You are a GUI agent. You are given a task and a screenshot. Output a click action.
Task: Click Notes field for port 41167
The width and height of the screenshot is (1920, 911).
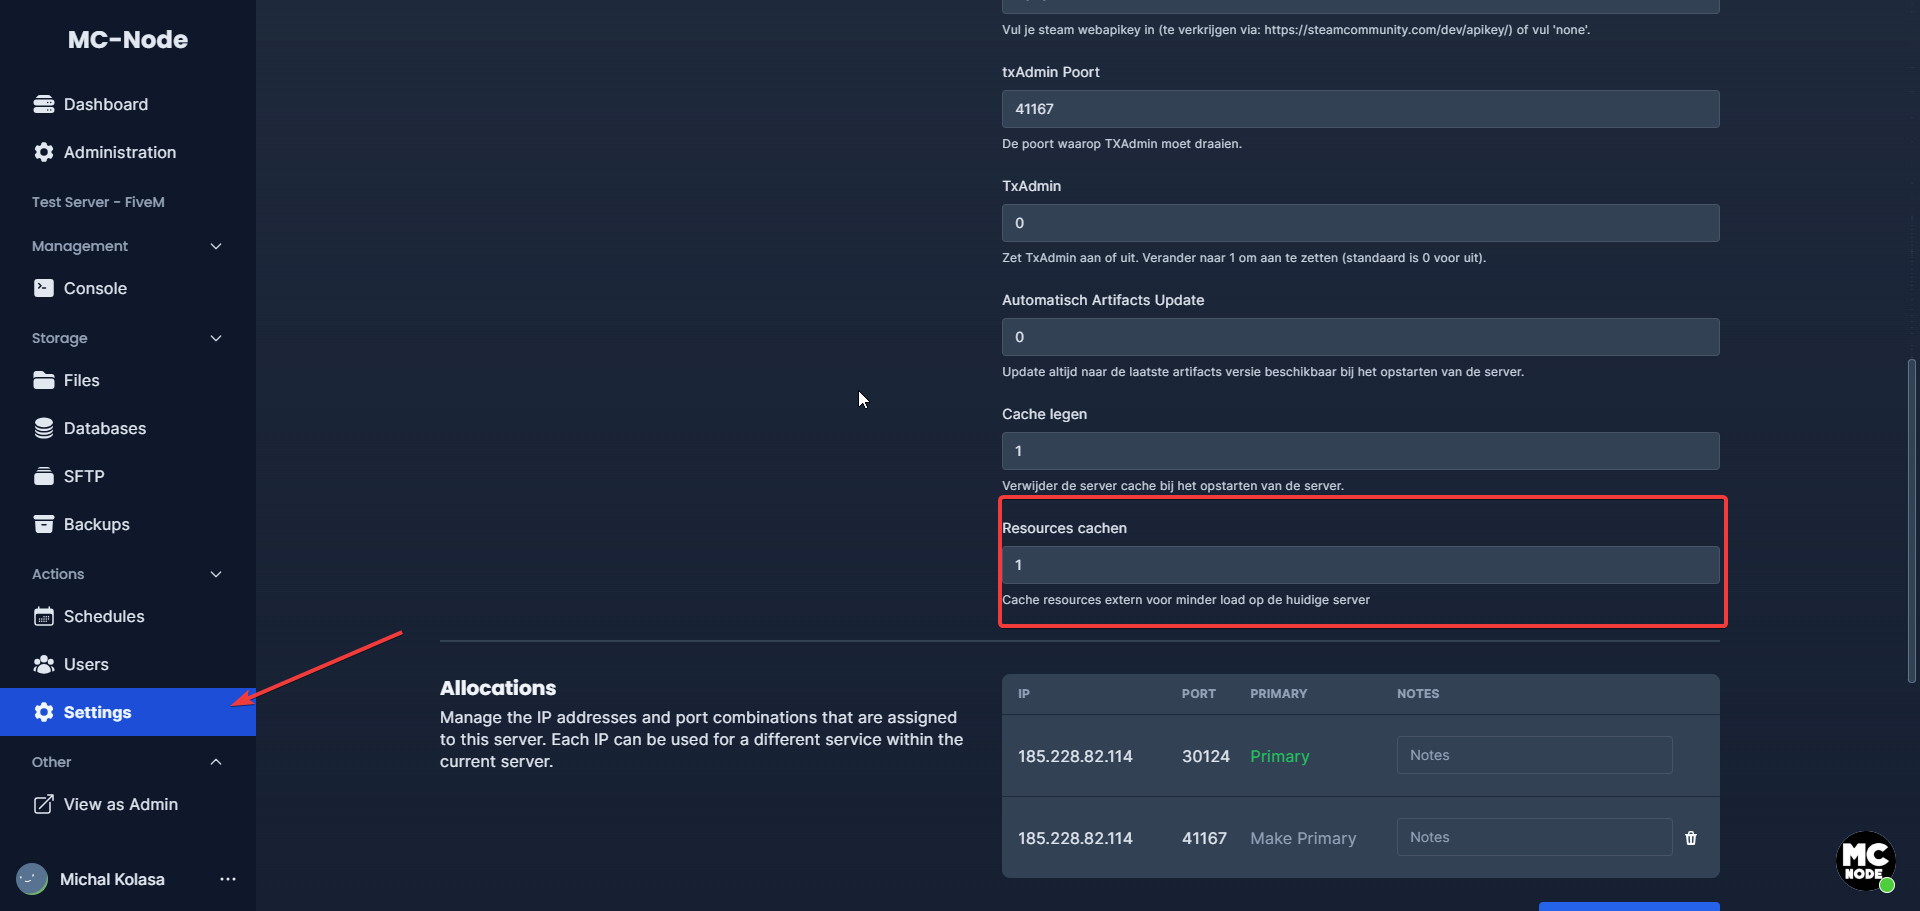[1534, 837]
